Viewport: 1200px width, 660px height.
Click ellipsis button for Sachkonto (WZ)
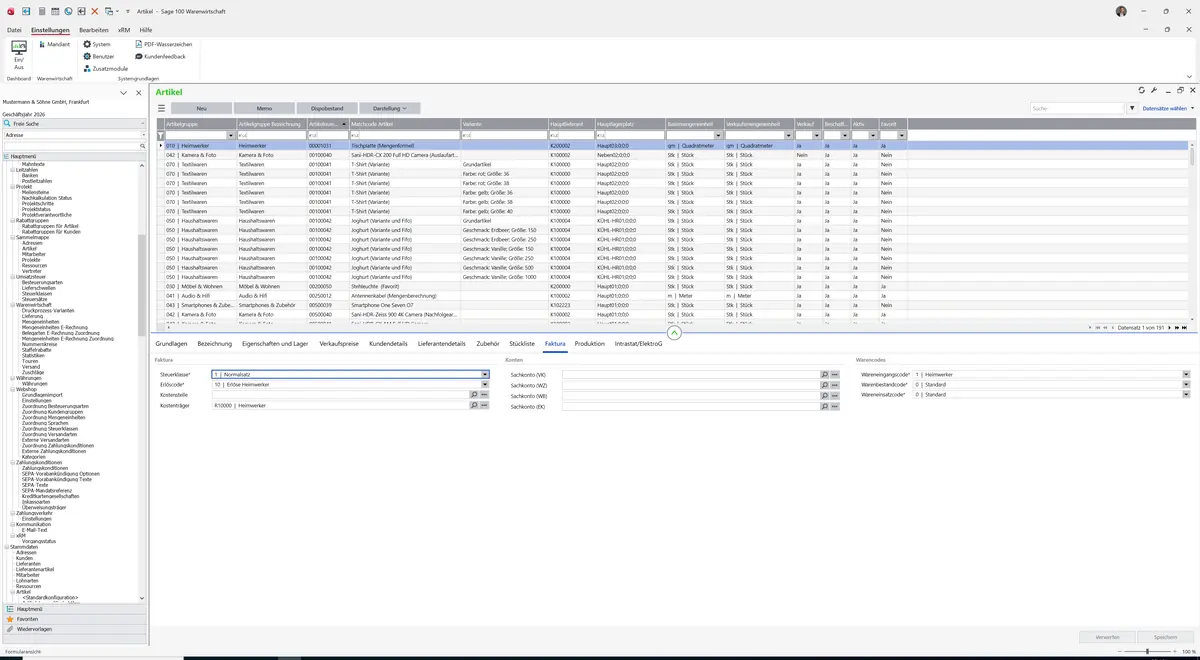pyautogui.click(x=835, y=385)
